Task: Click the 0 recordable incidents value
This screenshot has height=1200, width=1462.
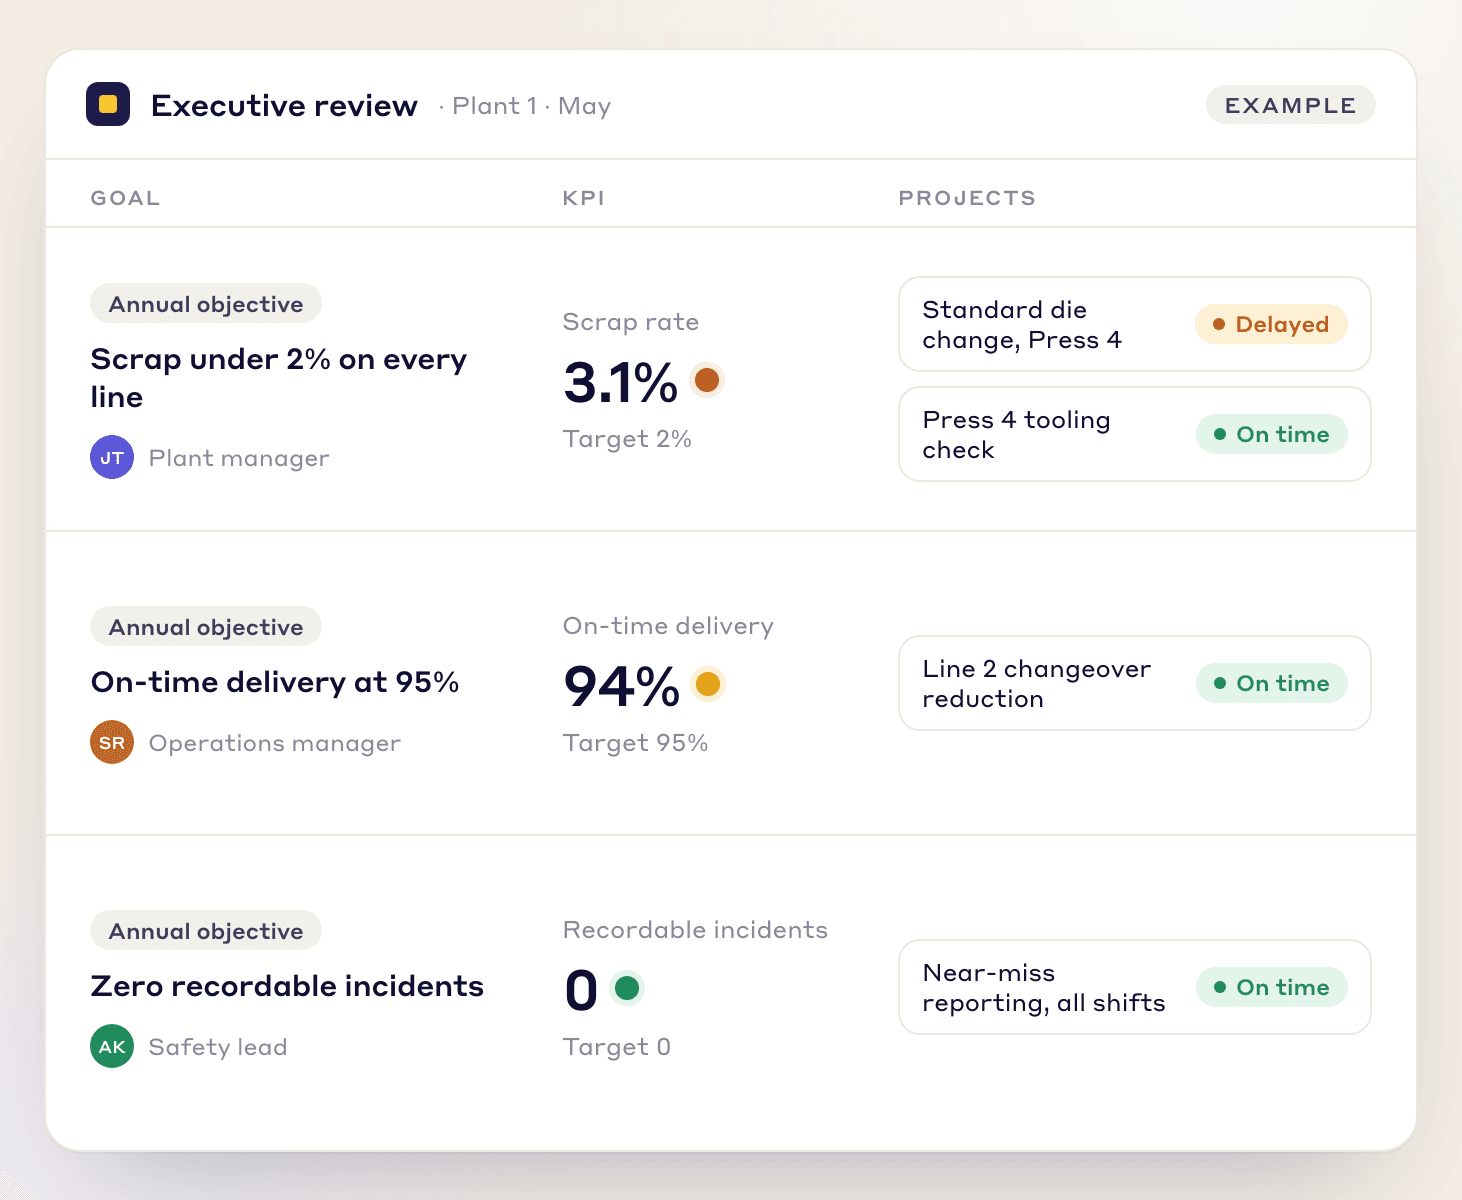Action: coord(581,990)
